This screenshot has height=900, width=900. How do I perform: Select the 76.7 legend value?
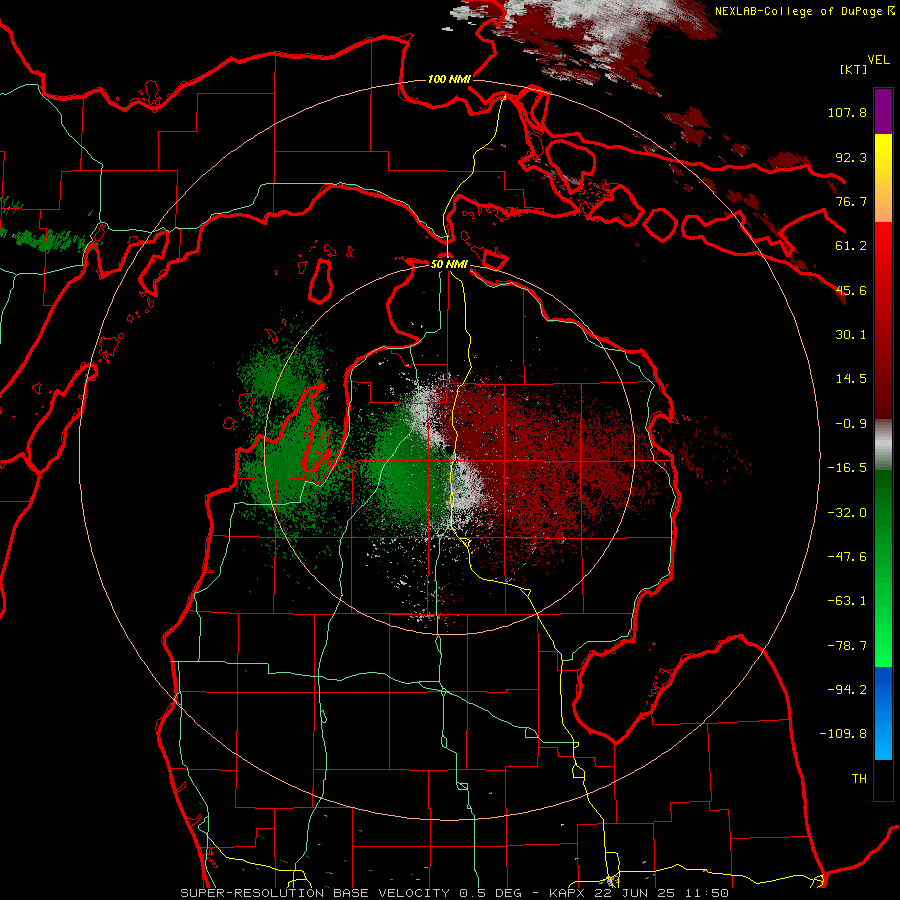851,201
